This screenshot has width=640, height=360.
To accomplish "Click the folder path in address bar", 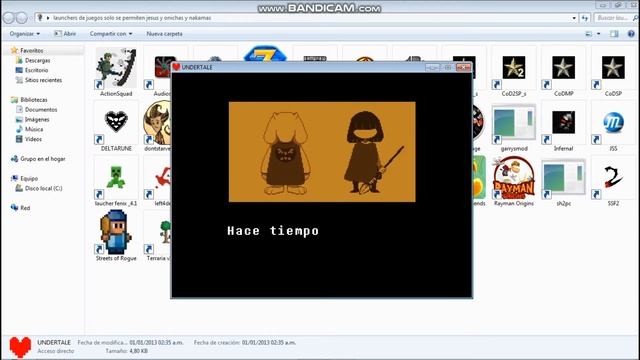I will pyautogui.click(x=132, y=18).
